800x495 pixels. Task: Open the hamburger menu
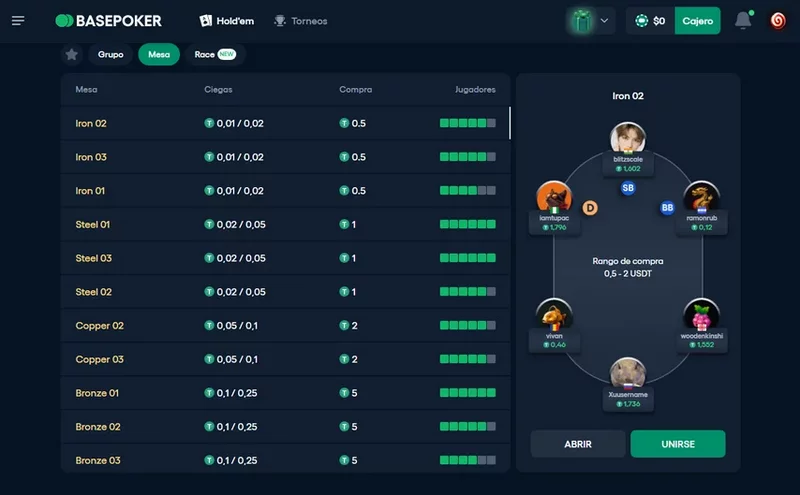pos(18,21)
